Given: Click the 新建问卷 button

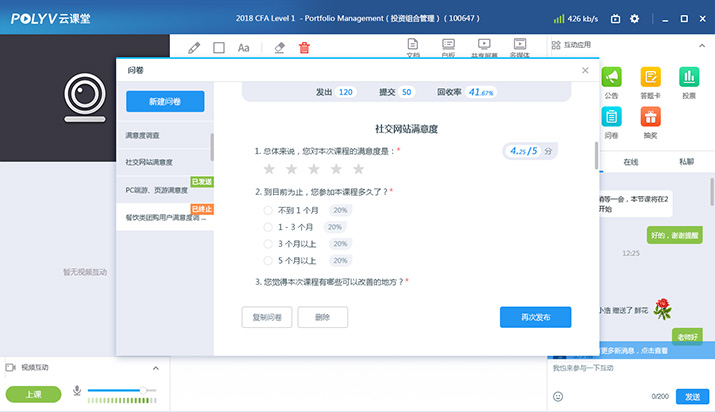Looking at the screenshot, I should click(x=165, y=101).
